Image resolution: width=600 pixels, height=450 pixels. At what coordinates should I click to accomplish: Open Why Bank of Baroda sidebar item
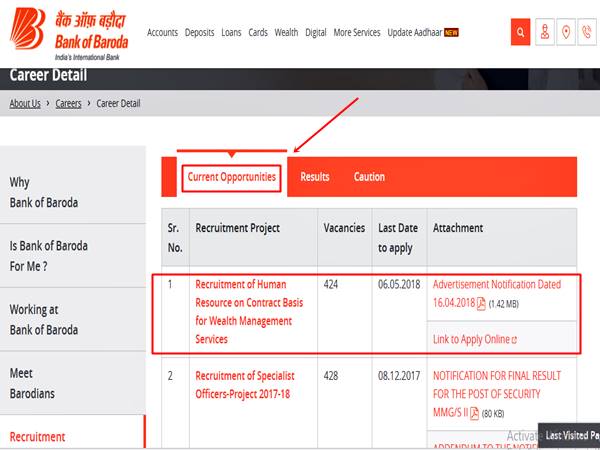[x=73, y=192]
